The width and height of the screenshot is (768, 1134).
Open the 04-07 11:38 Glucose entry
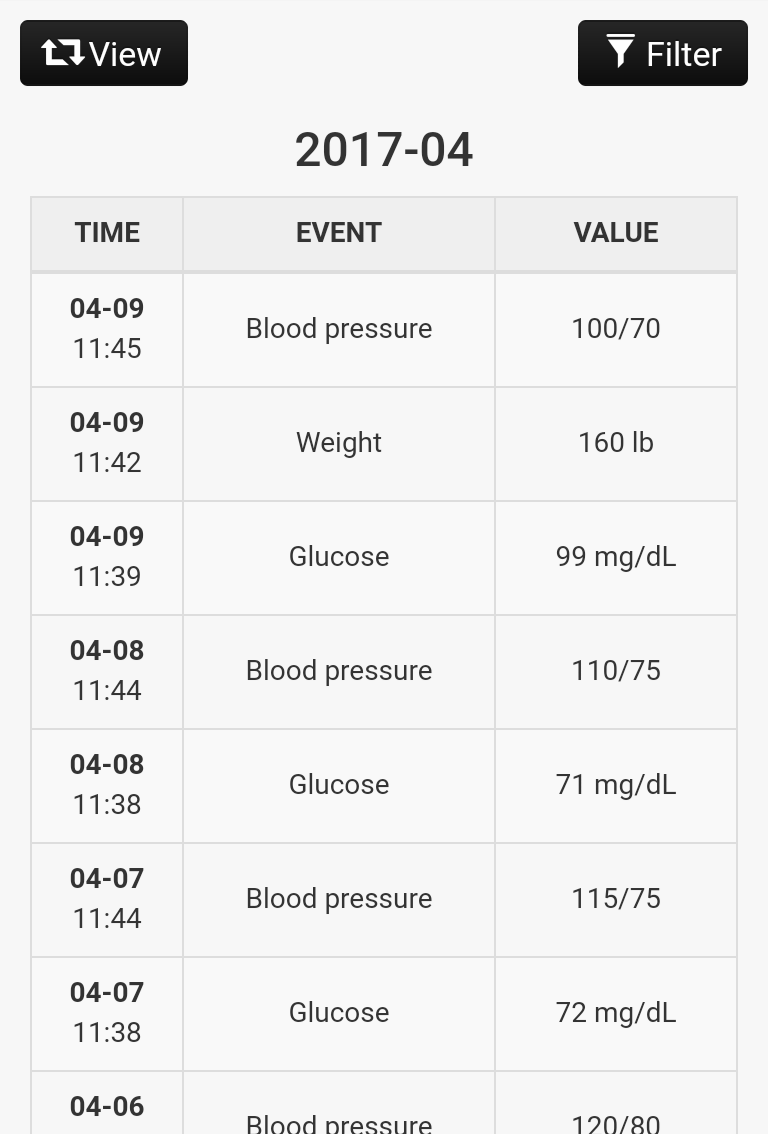[x=339, y=1013]
